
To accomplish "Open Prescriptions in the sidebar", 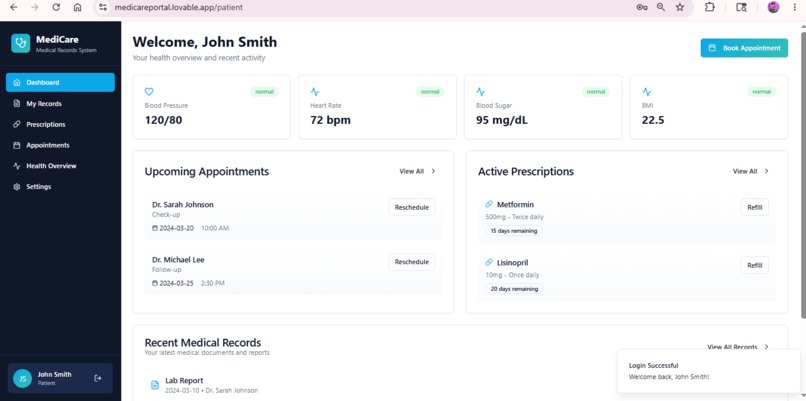I will 60,124.
